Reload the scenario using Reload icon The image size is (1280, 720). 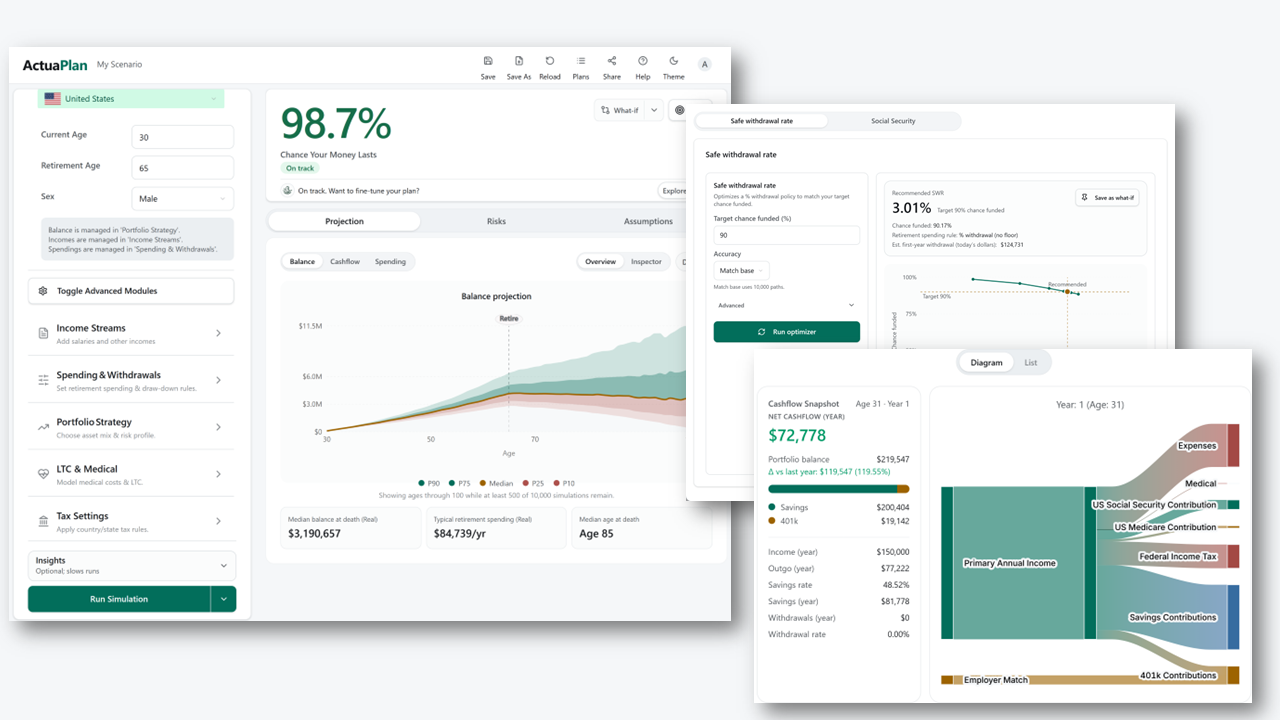point(549,62)
